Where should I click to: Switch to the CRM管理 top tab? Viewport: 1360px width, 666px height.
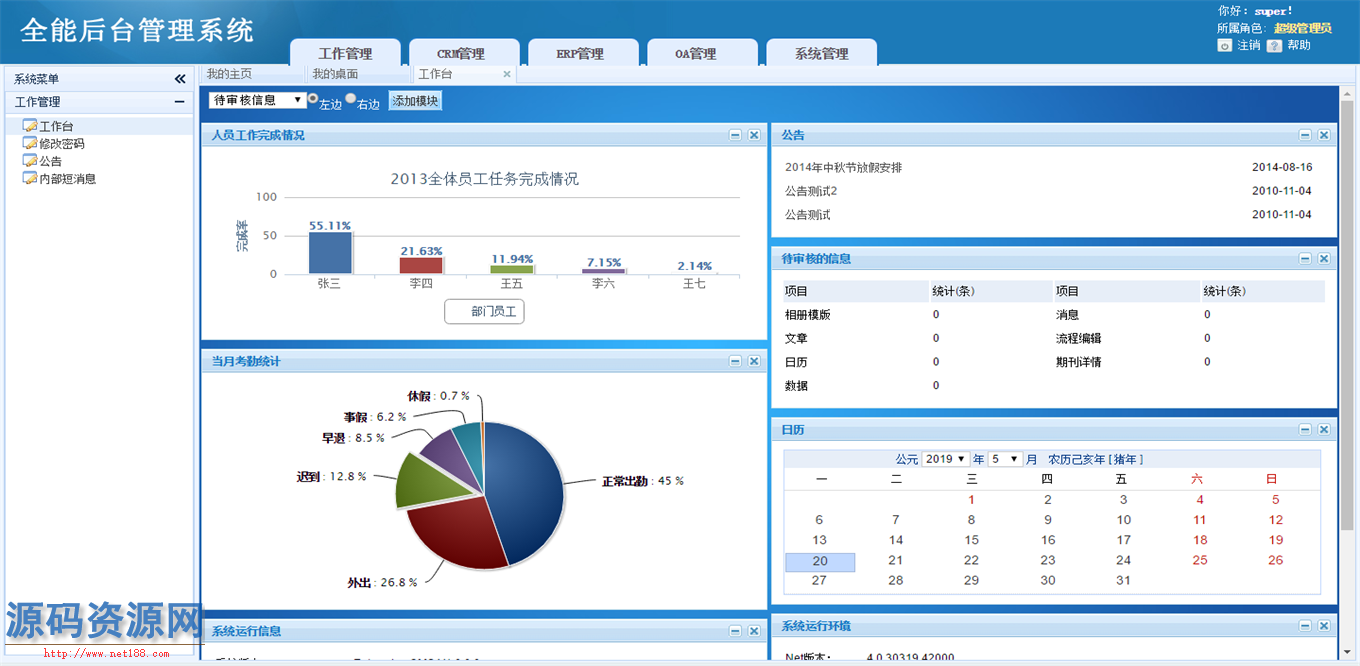click(x=460, y=54)
